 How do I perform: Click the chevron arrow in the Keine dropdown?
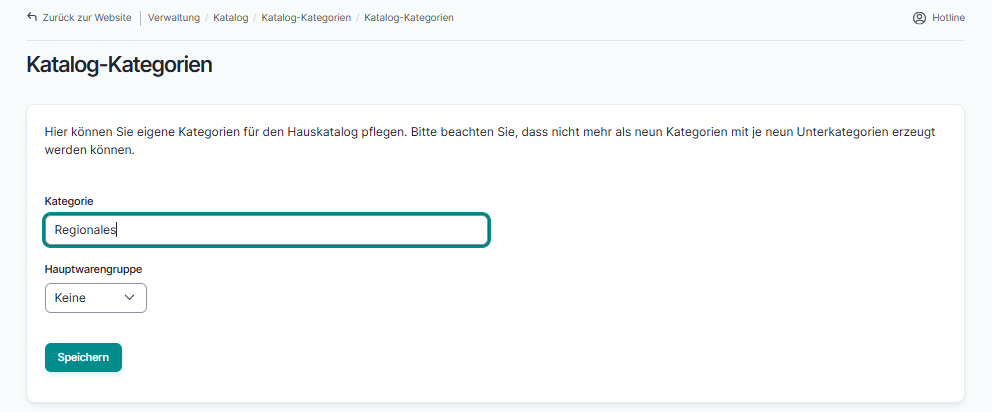pos(130,298)
